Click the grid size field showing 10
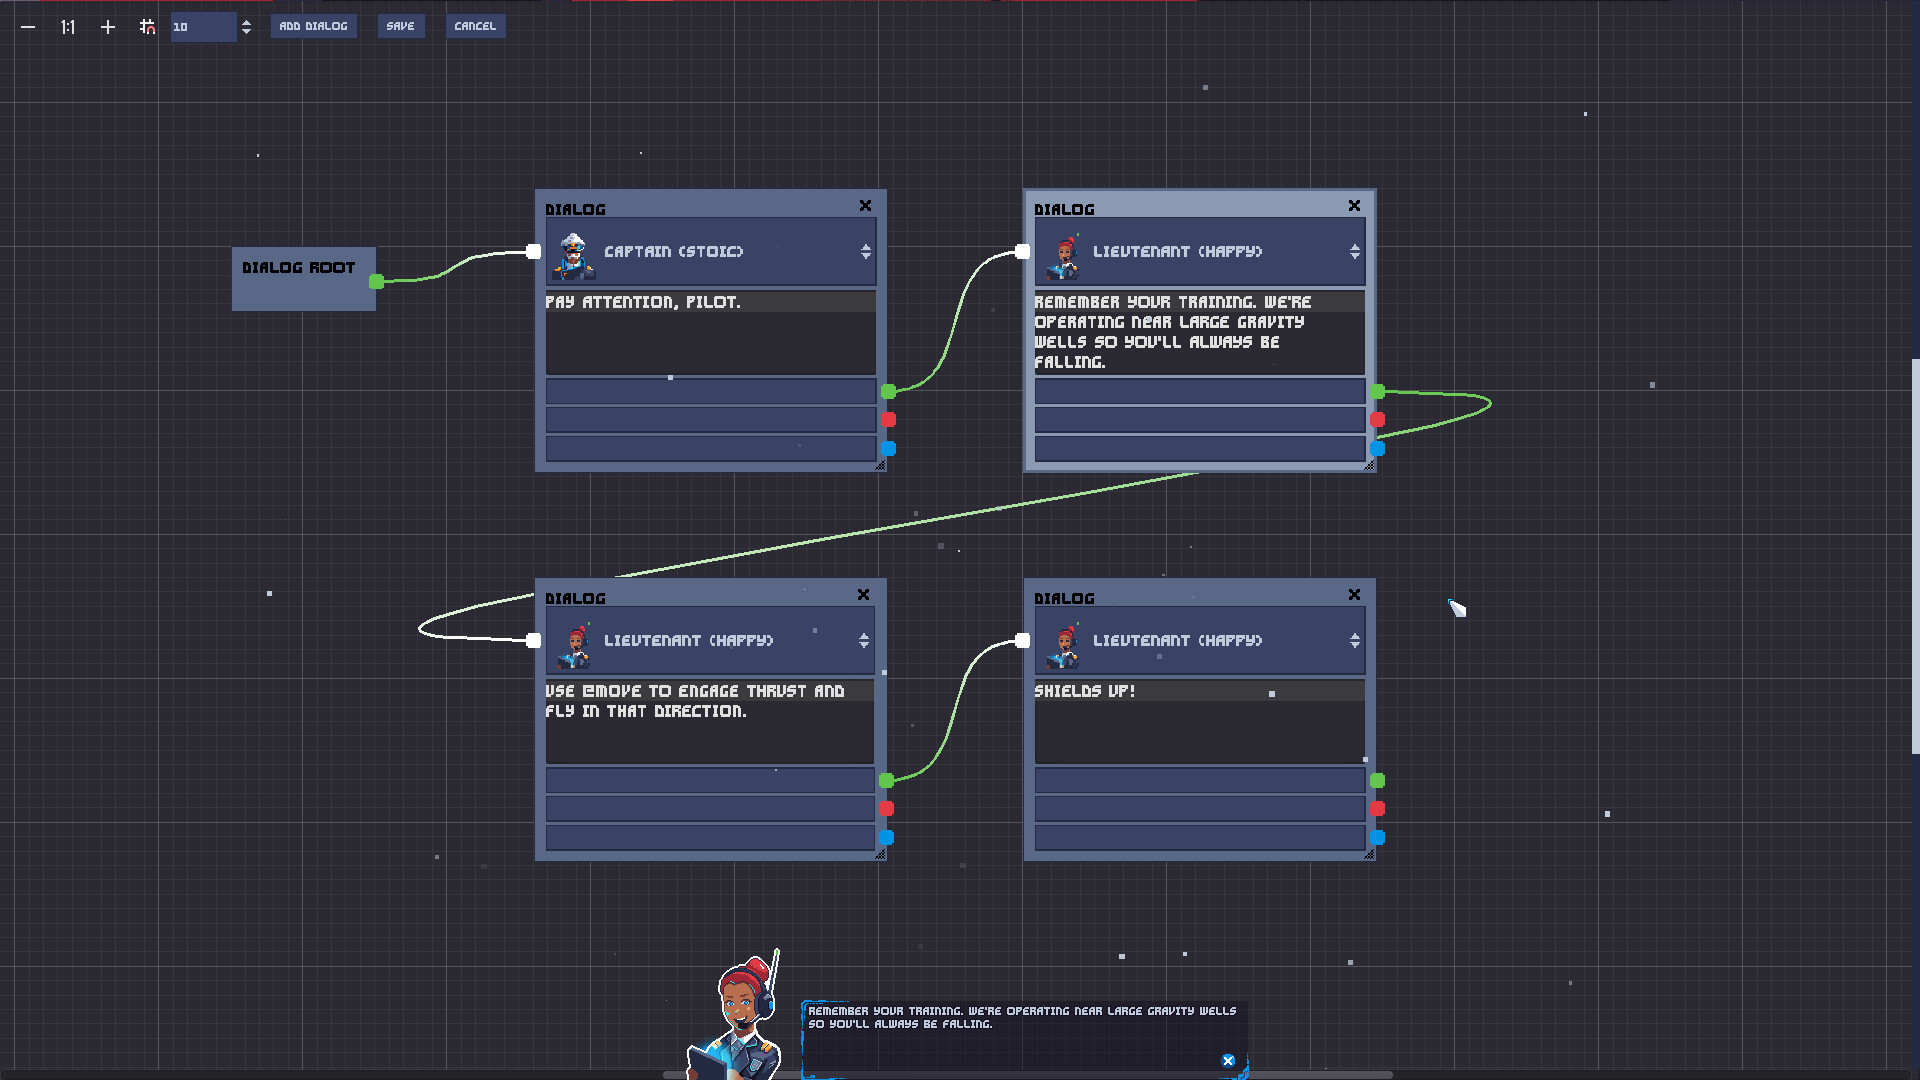 click(204, 27)
